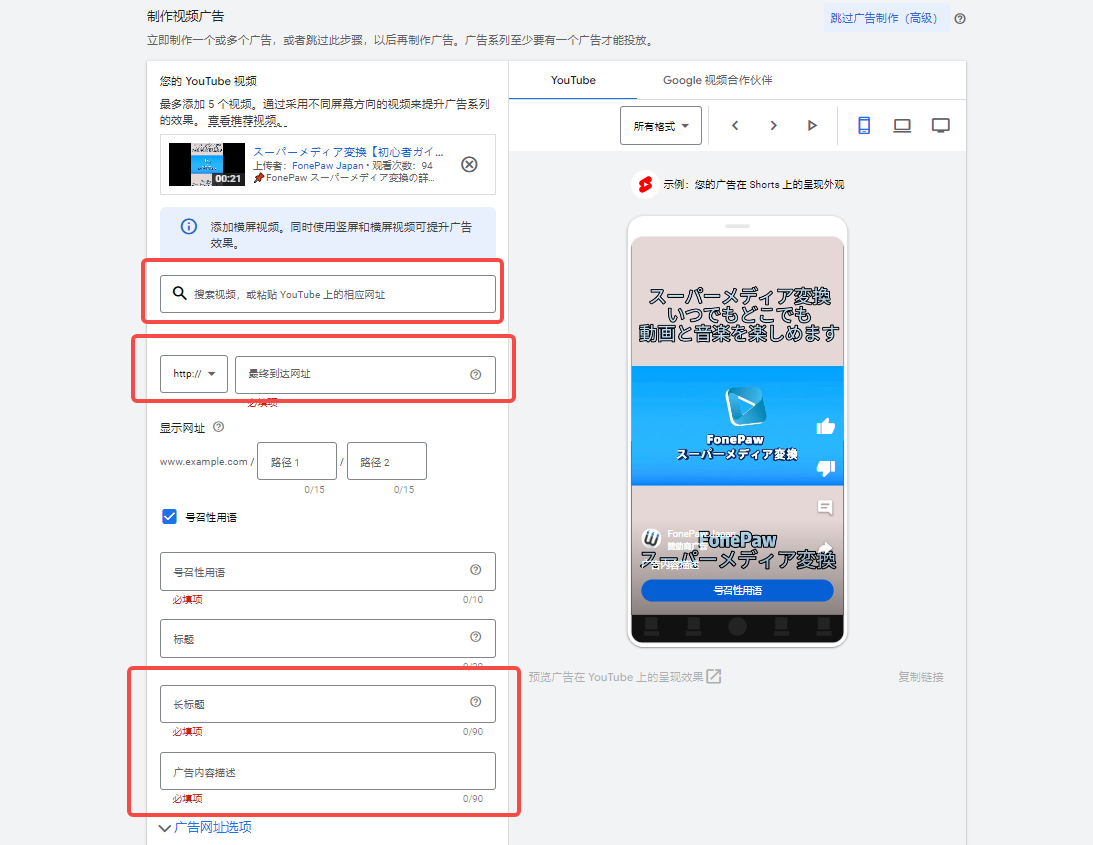Remove the added FonePaw video
Image resolution: width=1093 pixels, height=845 pixels.
469,165
